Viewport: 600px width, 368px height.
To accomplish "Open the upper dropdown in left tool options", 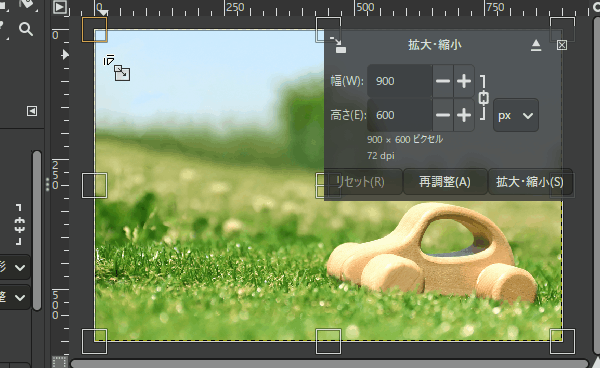I will (15, 267).
